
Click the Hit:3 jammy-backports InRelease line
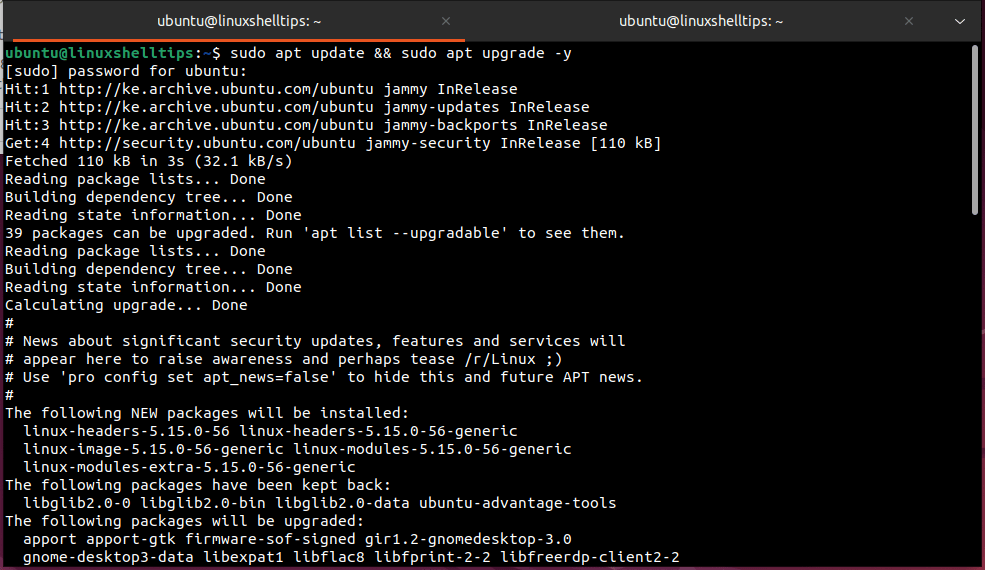306,125
